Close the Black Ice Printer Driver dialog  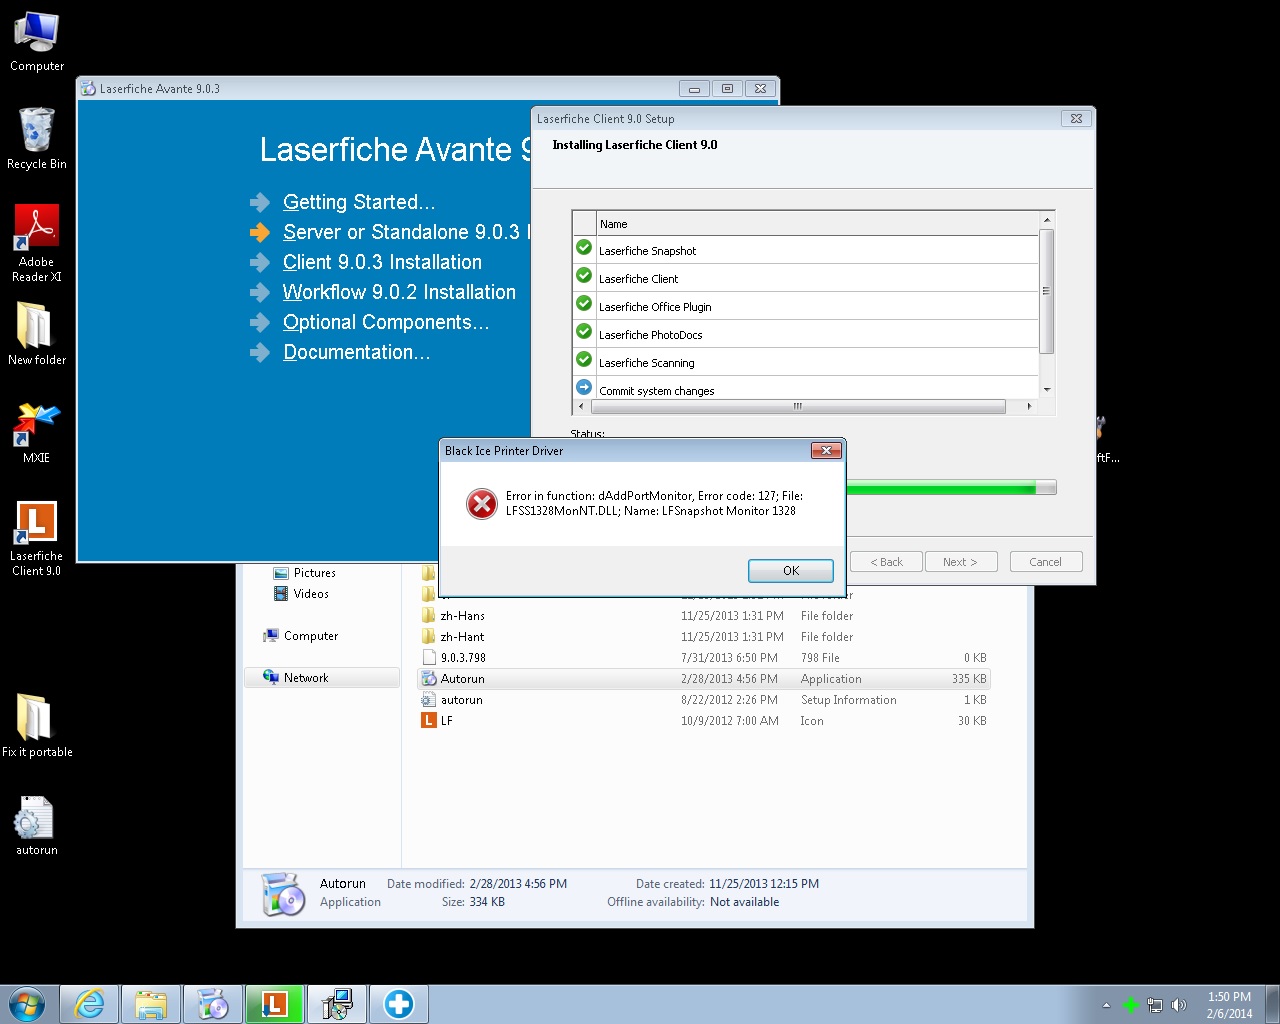point(826,451)
